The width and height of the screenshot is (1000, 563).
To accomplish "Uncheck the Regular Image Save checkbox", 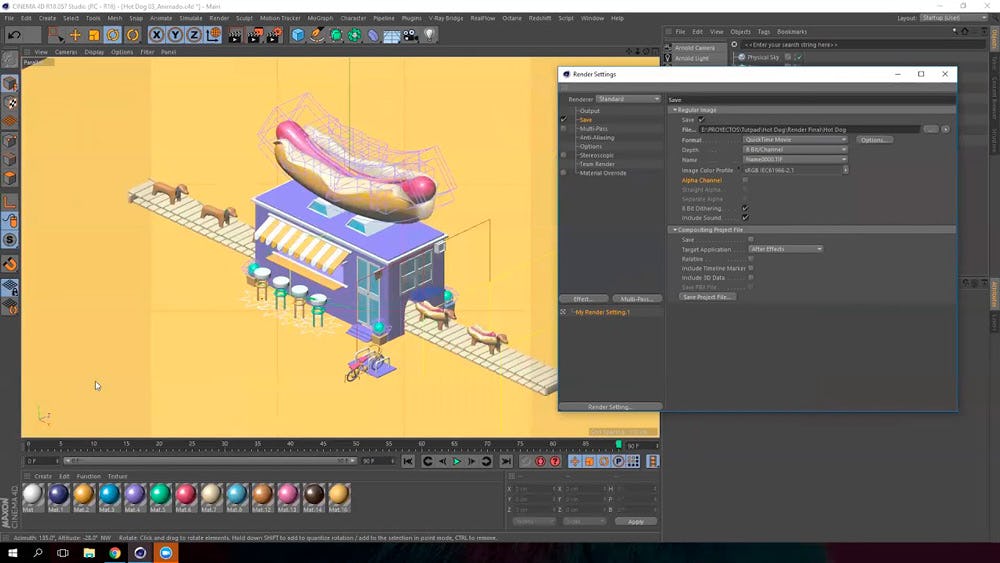I will click(701, 119).
